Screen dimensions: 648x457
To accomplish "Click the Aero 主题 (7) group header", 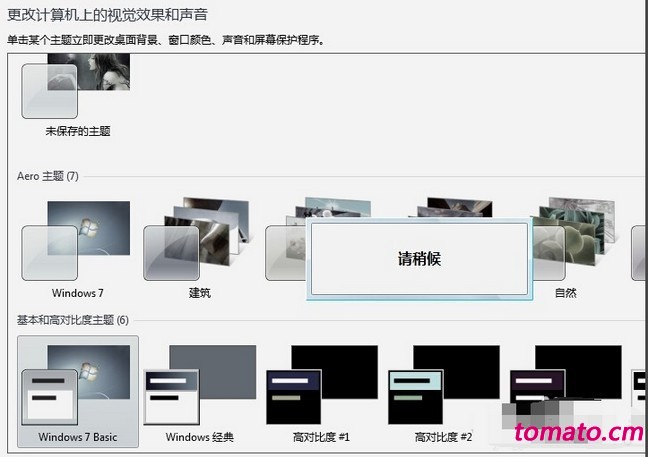I will (48, 176).
